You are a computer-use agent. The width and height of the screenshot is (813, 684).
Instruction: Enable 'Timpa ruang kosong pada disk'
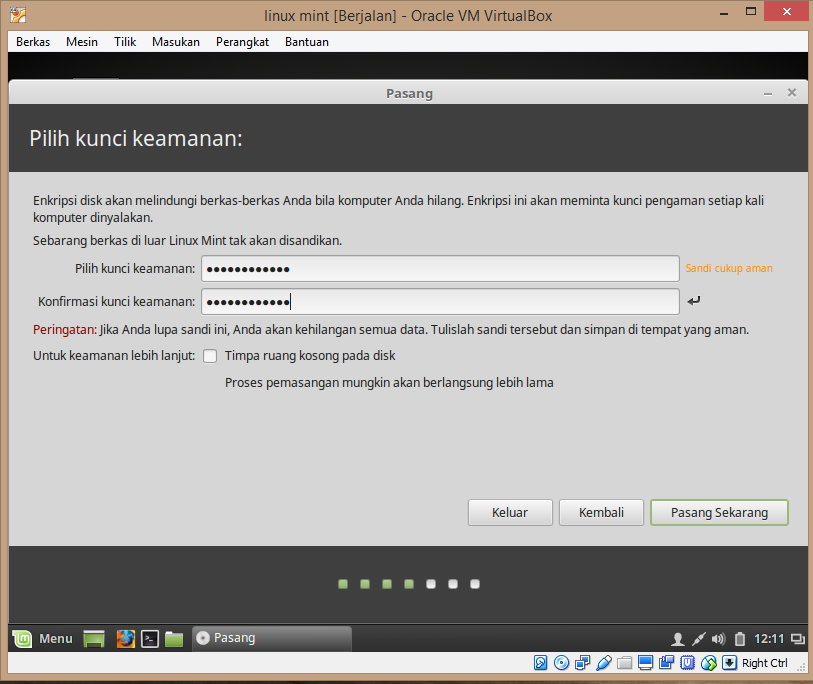tap(210, 355)
